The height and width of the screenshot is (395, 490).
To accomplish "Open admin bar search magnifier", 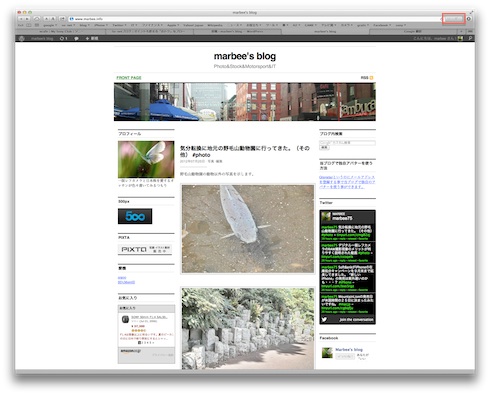I will click(x=470, y=38).
